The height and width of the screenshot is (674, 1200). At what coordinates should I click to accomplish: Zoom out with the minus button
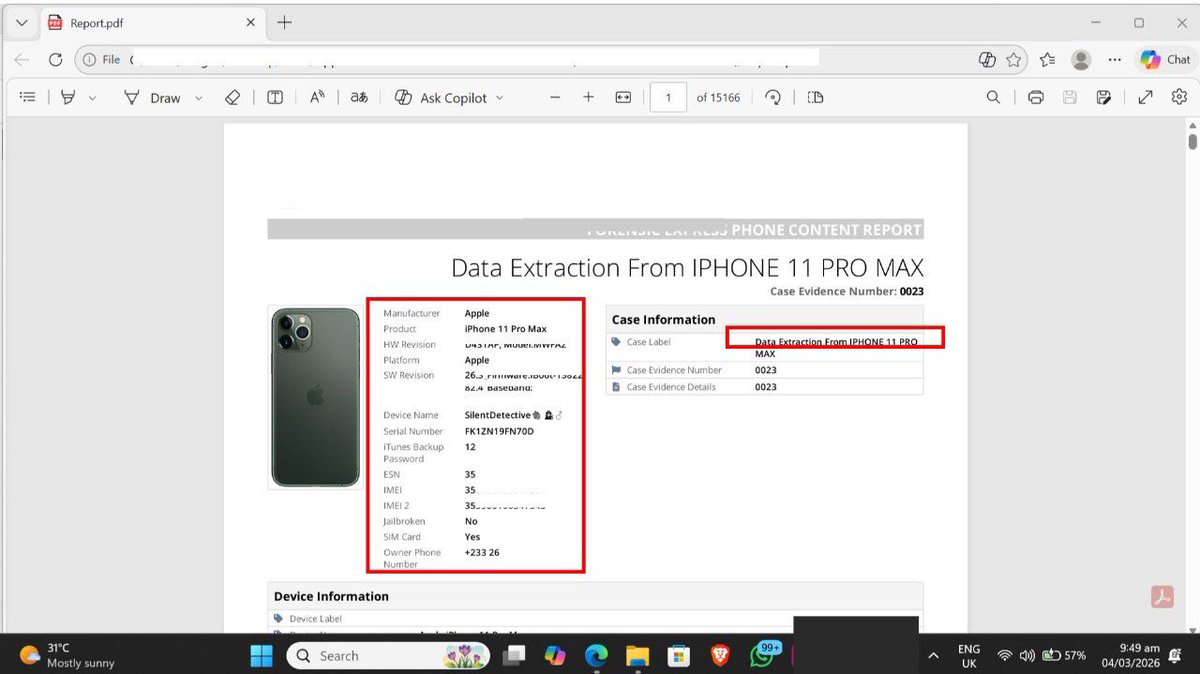point(556,97)
